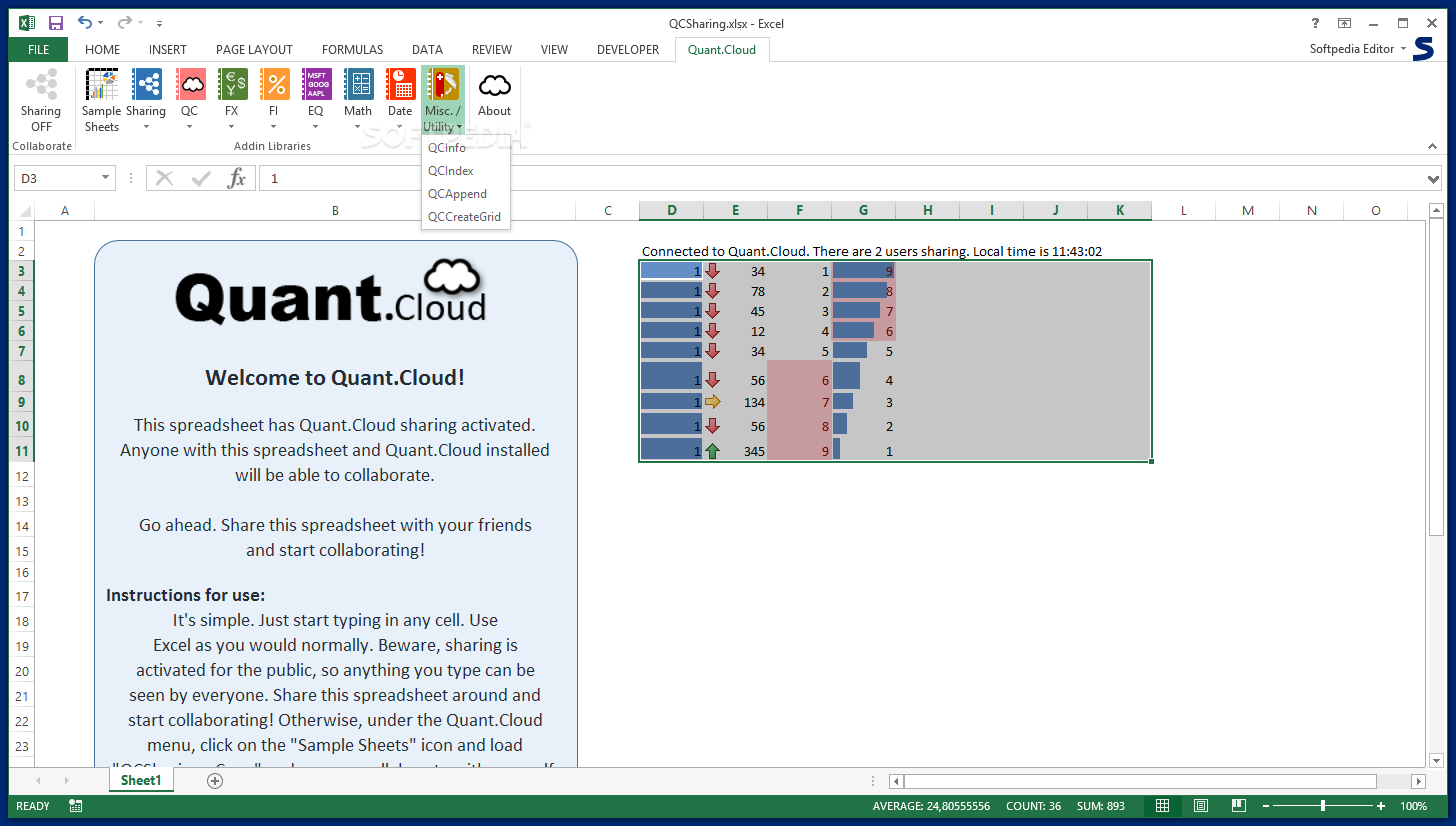
Task: Click the Insert Function fx icon
Action: pos(237,178)
